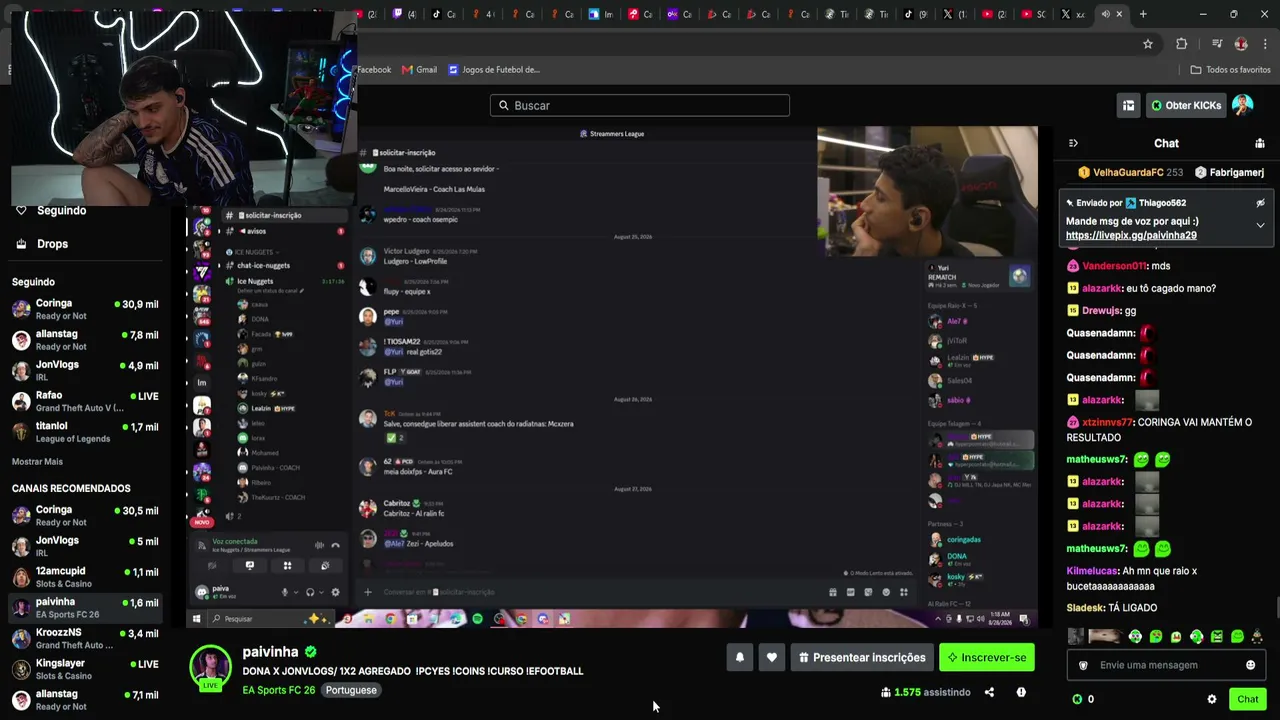Click the Obter KICKs button
The image size is (1280, 720).
click(1186, 105)
